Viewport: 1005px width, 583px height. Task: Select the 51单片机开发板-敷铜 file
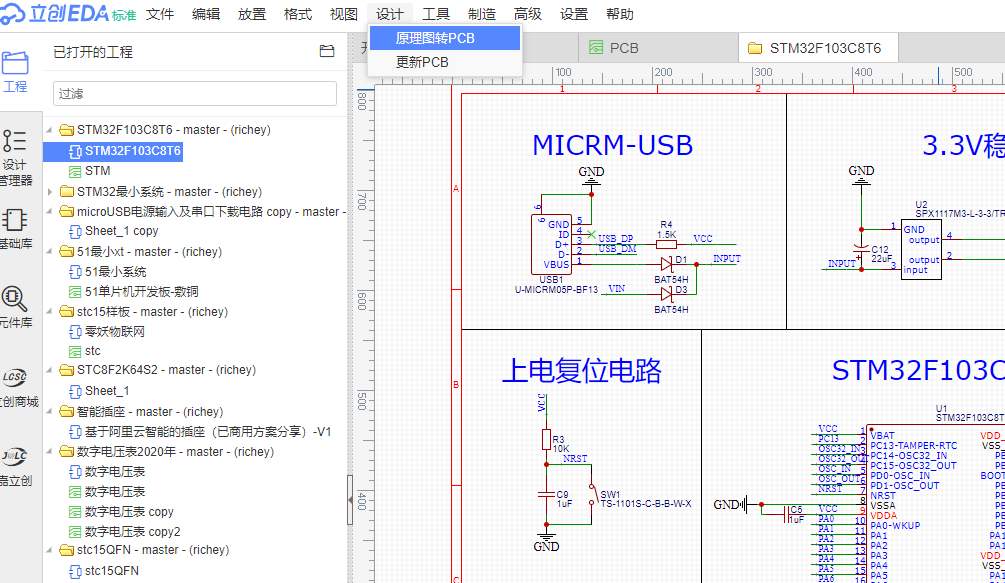tap(142, 292)
